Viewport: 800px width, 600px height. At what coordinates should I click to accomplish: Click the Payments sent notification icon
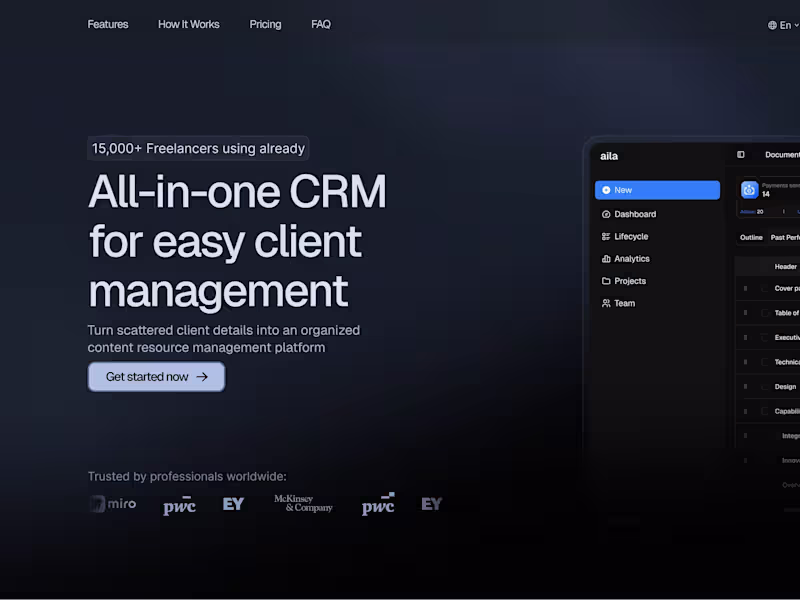click(749, 190)
